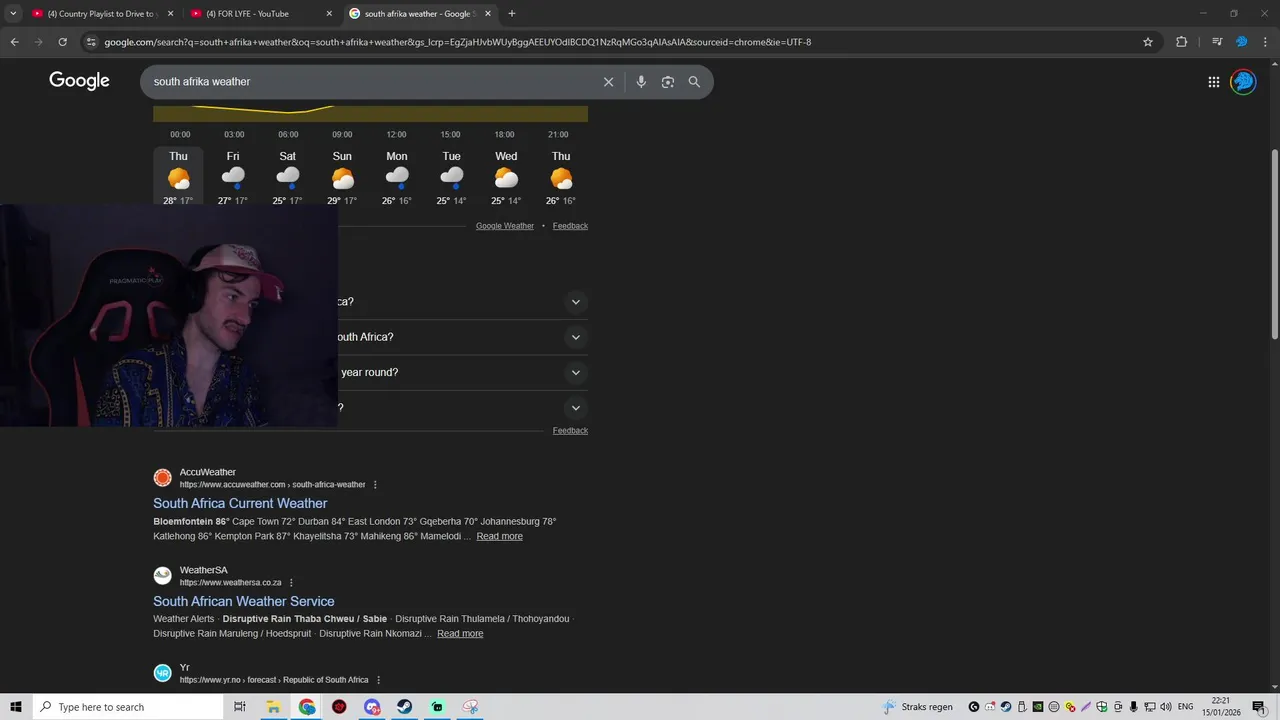The image size is (1280, 720).
Task: Open Search by image (Lens) icon
Action: pyautogui.click(x=668, y=82)
